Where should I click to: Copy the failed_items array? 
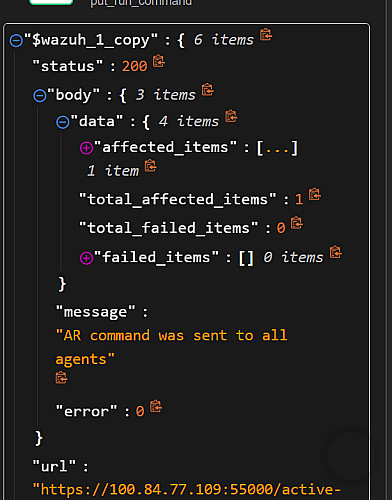click(336, 252)
